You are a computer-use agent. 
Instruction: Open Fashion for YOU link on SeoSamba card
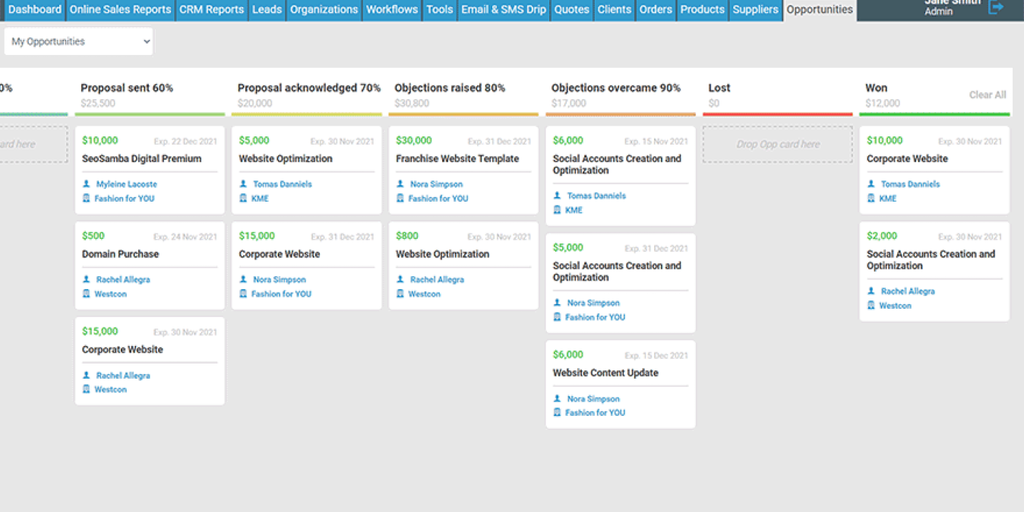point(125,199)
